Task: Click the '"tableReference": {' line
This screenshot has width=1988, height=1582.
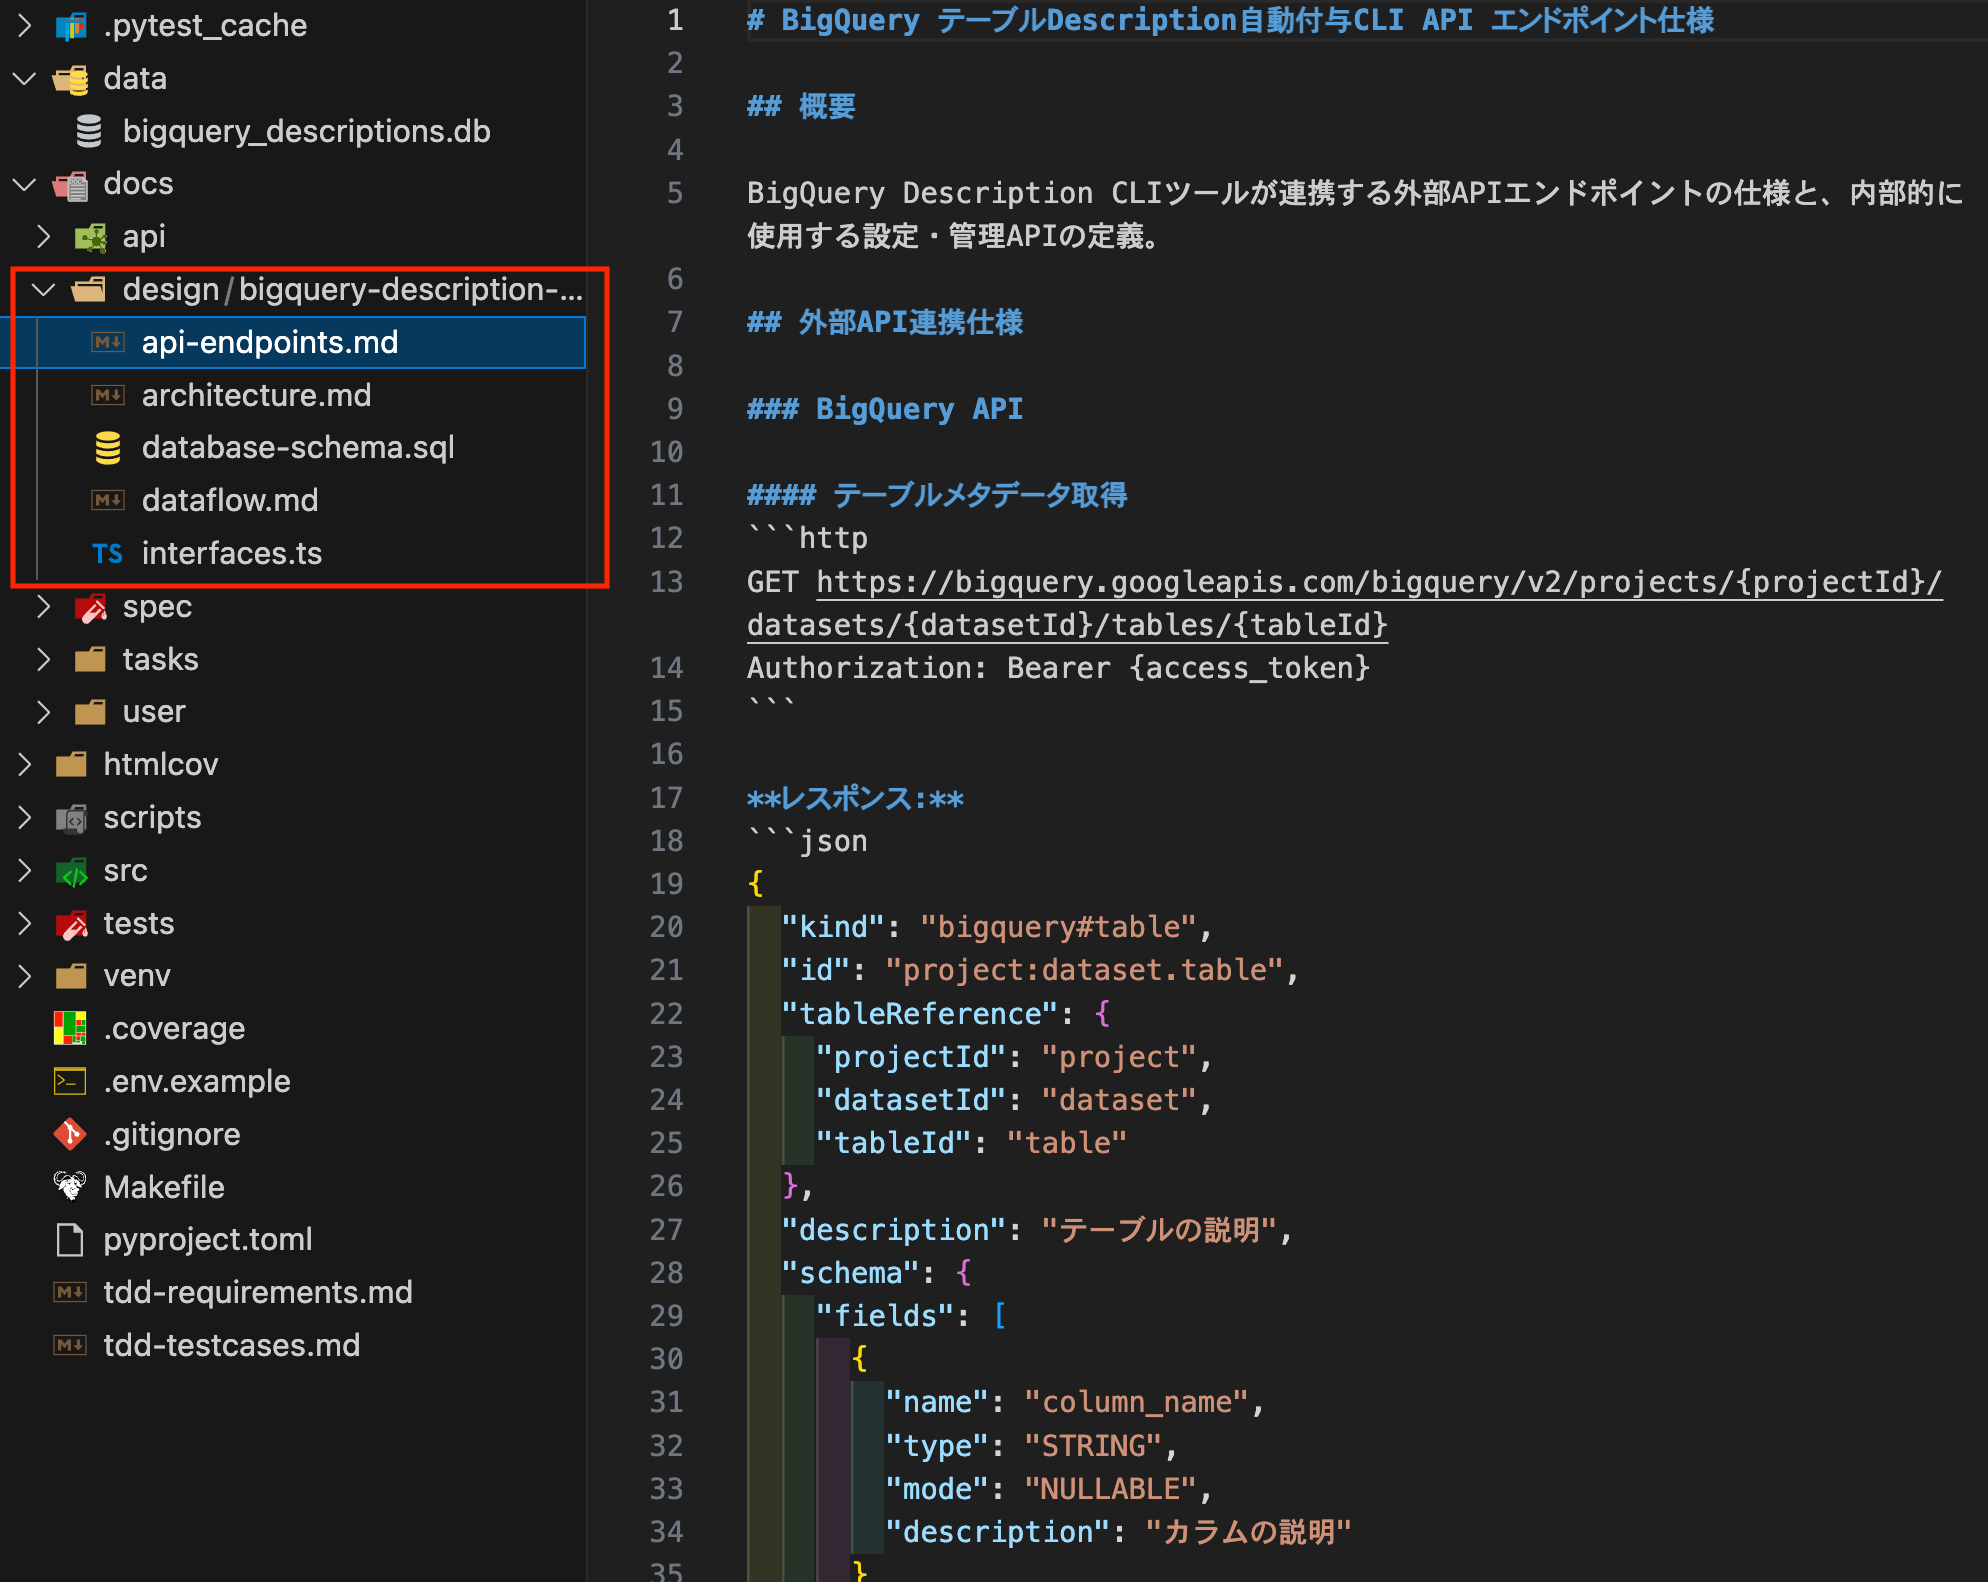Action: 946,1014
